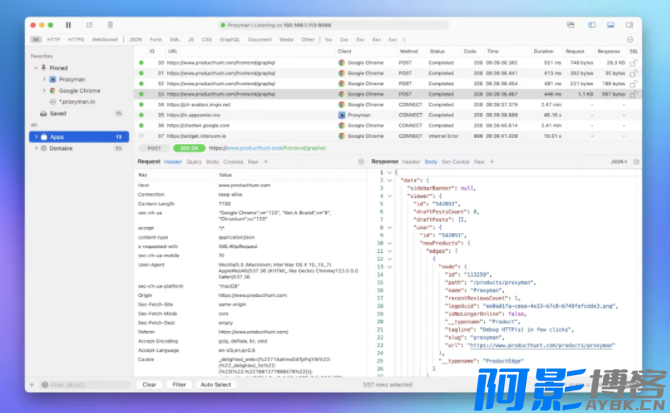Expand the Proxyman item under Pinned
This screenshot has width=670, height=413.
44,79
